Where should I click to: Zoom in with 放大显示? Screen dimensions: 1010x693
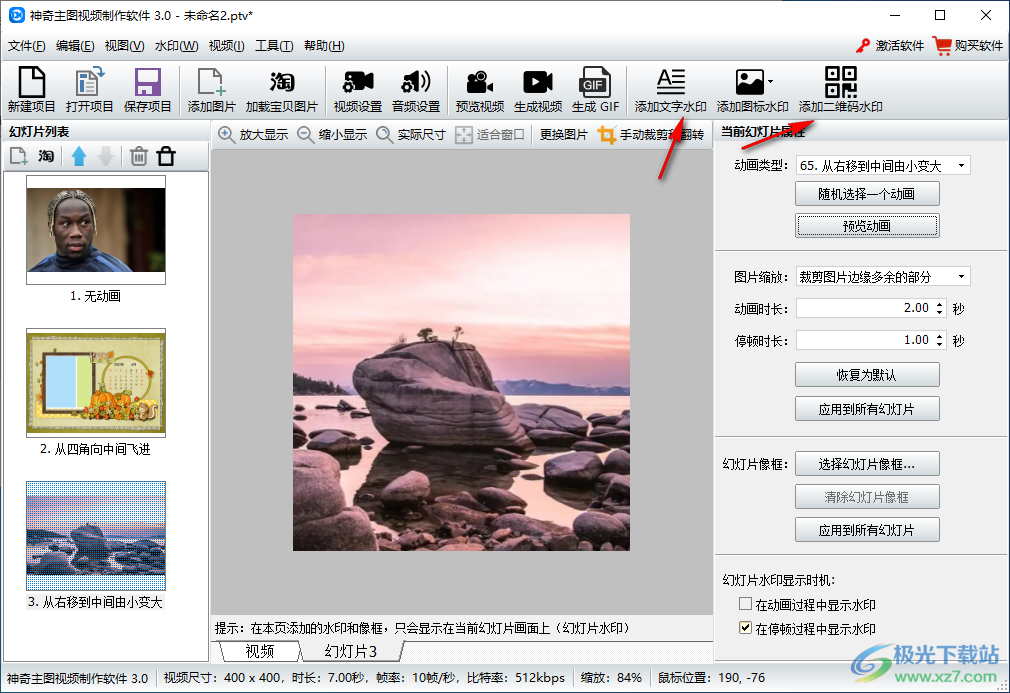(253, 135)
